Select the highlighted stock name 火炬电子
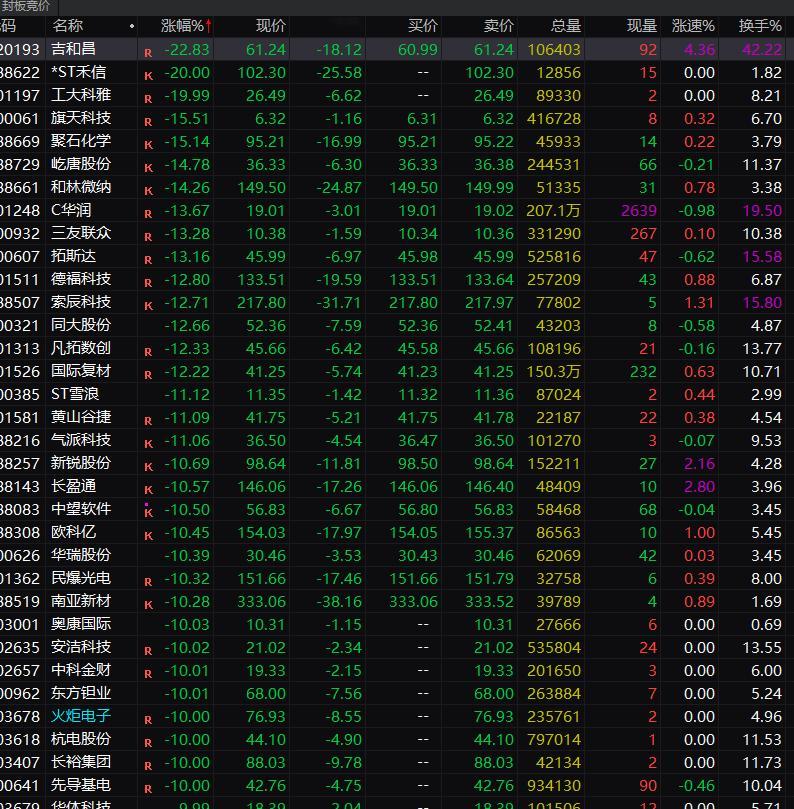The image size is (794, 809). tap(81, 716)
